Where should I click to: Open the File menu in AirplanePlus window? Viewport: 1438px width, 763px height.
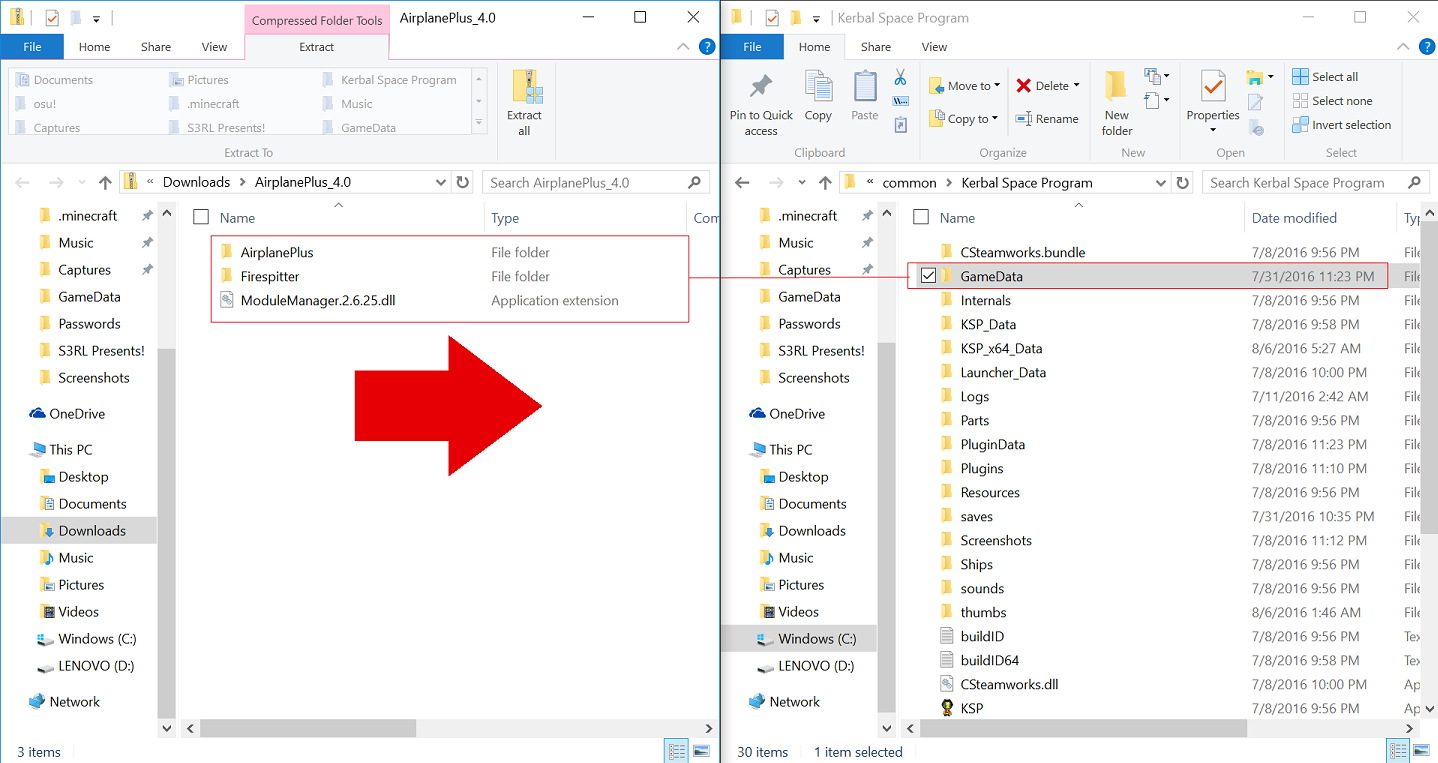pos(32,47)
